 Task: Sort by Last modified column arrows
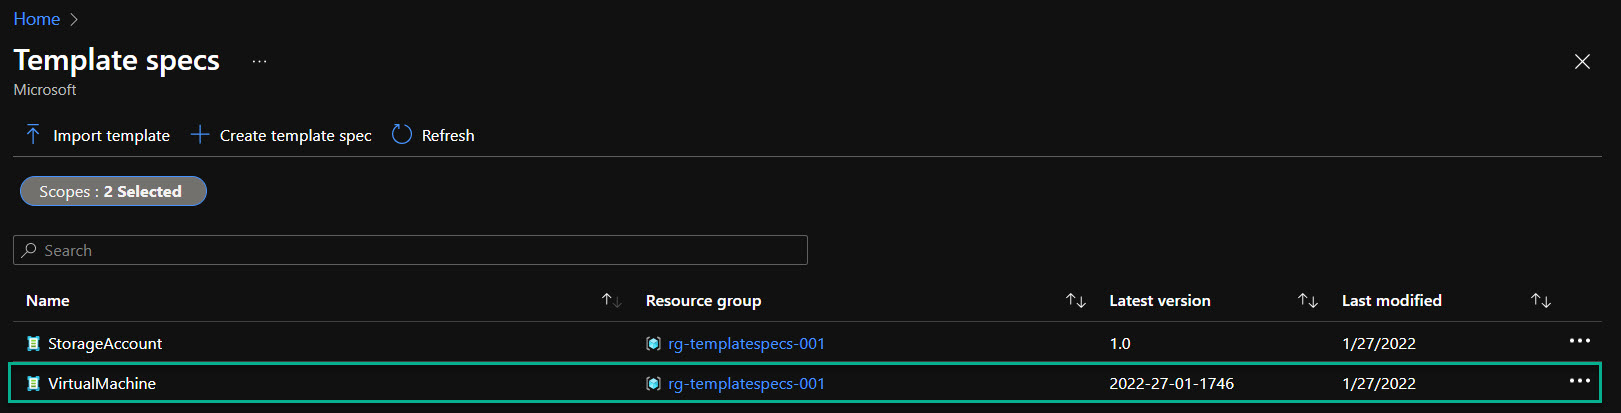(x=1540, y=301)
